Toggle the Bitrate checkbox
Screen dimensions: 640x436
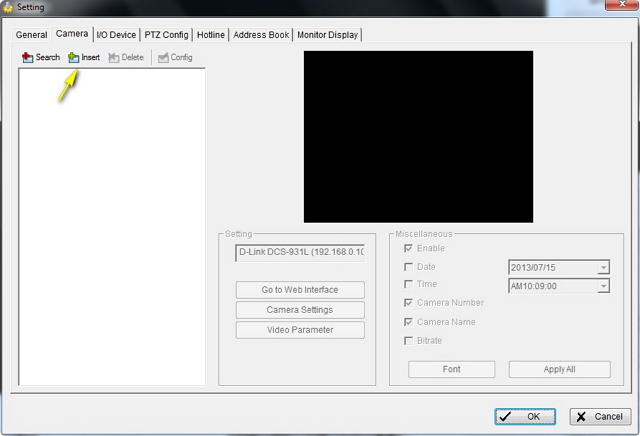(x=408, y=340)
